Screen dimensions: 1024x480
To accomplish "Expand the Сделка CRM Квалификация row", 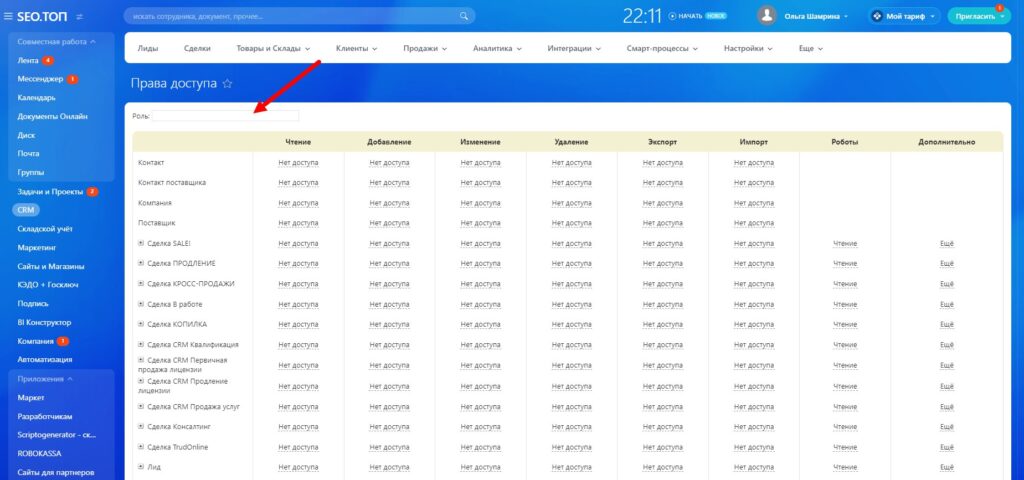I will coord(141,344).
